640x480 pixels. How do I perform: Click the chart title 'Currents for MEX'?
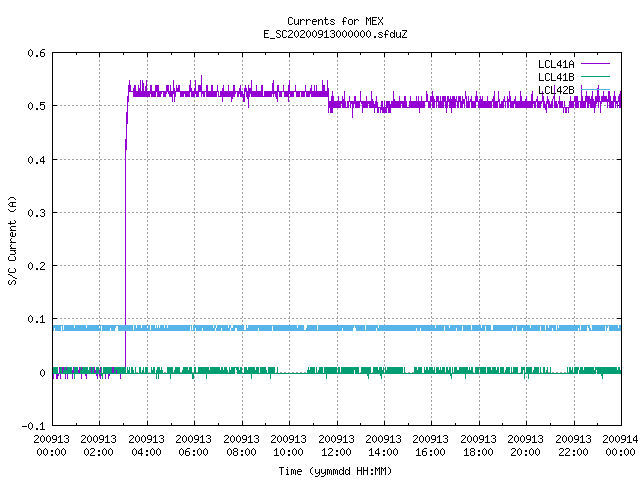[335, 21]
